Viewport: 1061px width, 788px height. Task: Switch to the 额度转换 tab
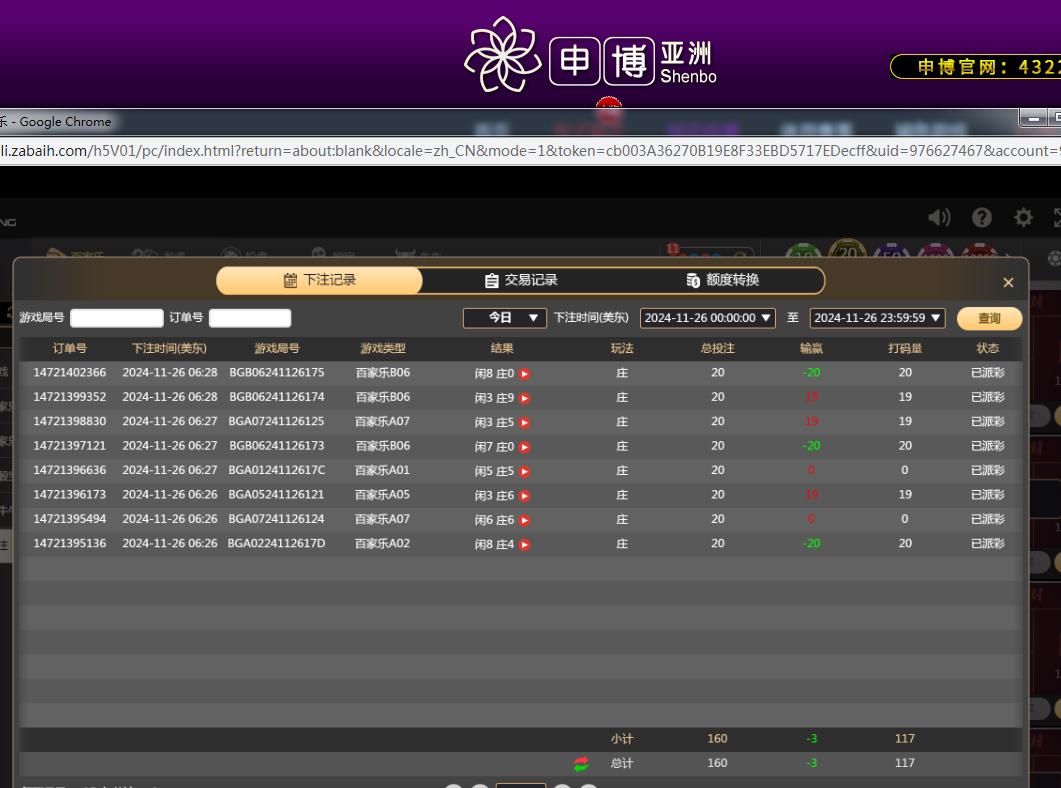click(723, 281)
